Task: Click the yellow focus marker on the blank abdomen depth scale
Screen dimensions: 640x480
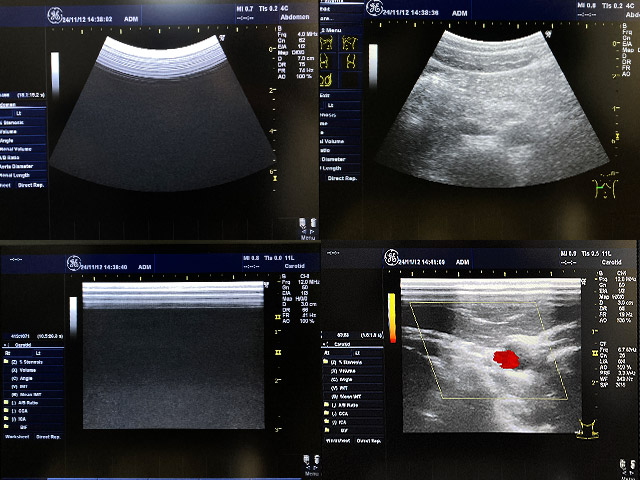Action: [276, 178]
